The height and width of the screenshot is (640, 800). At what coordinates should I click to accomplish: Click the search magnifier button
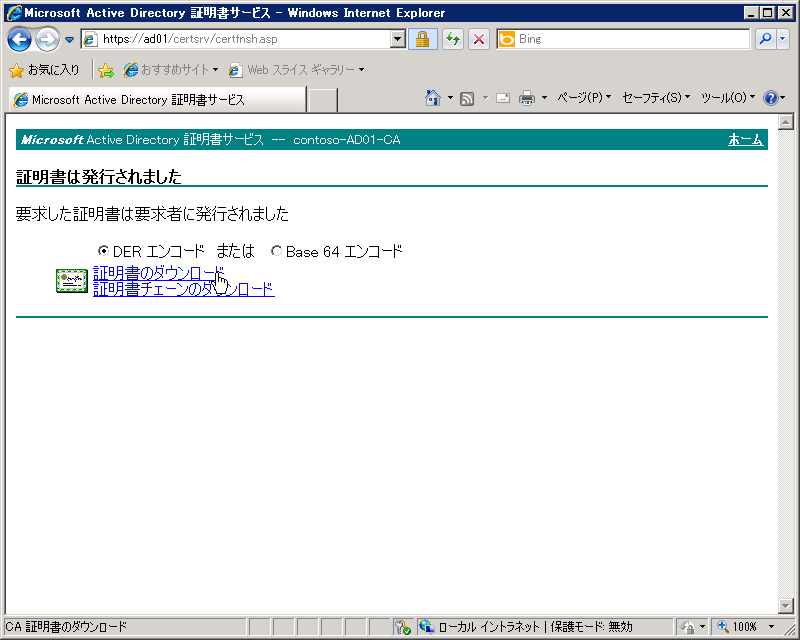tap(765, 39)
